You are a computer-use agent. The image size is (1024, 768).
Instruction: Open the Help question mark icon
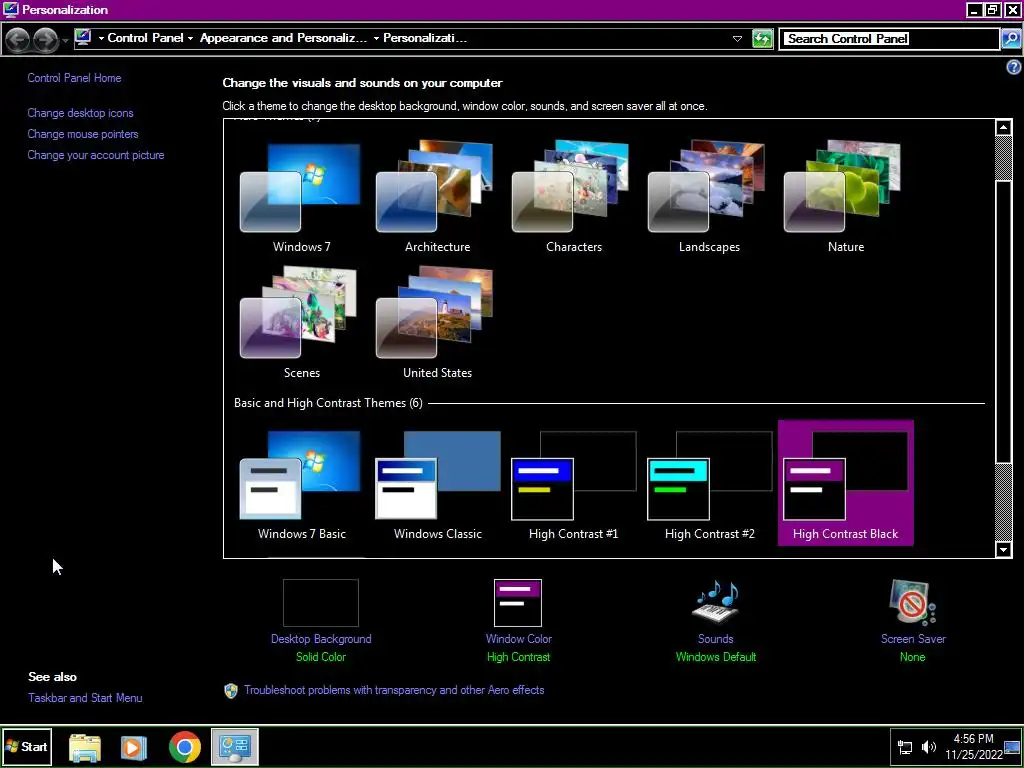(1014, 67)
